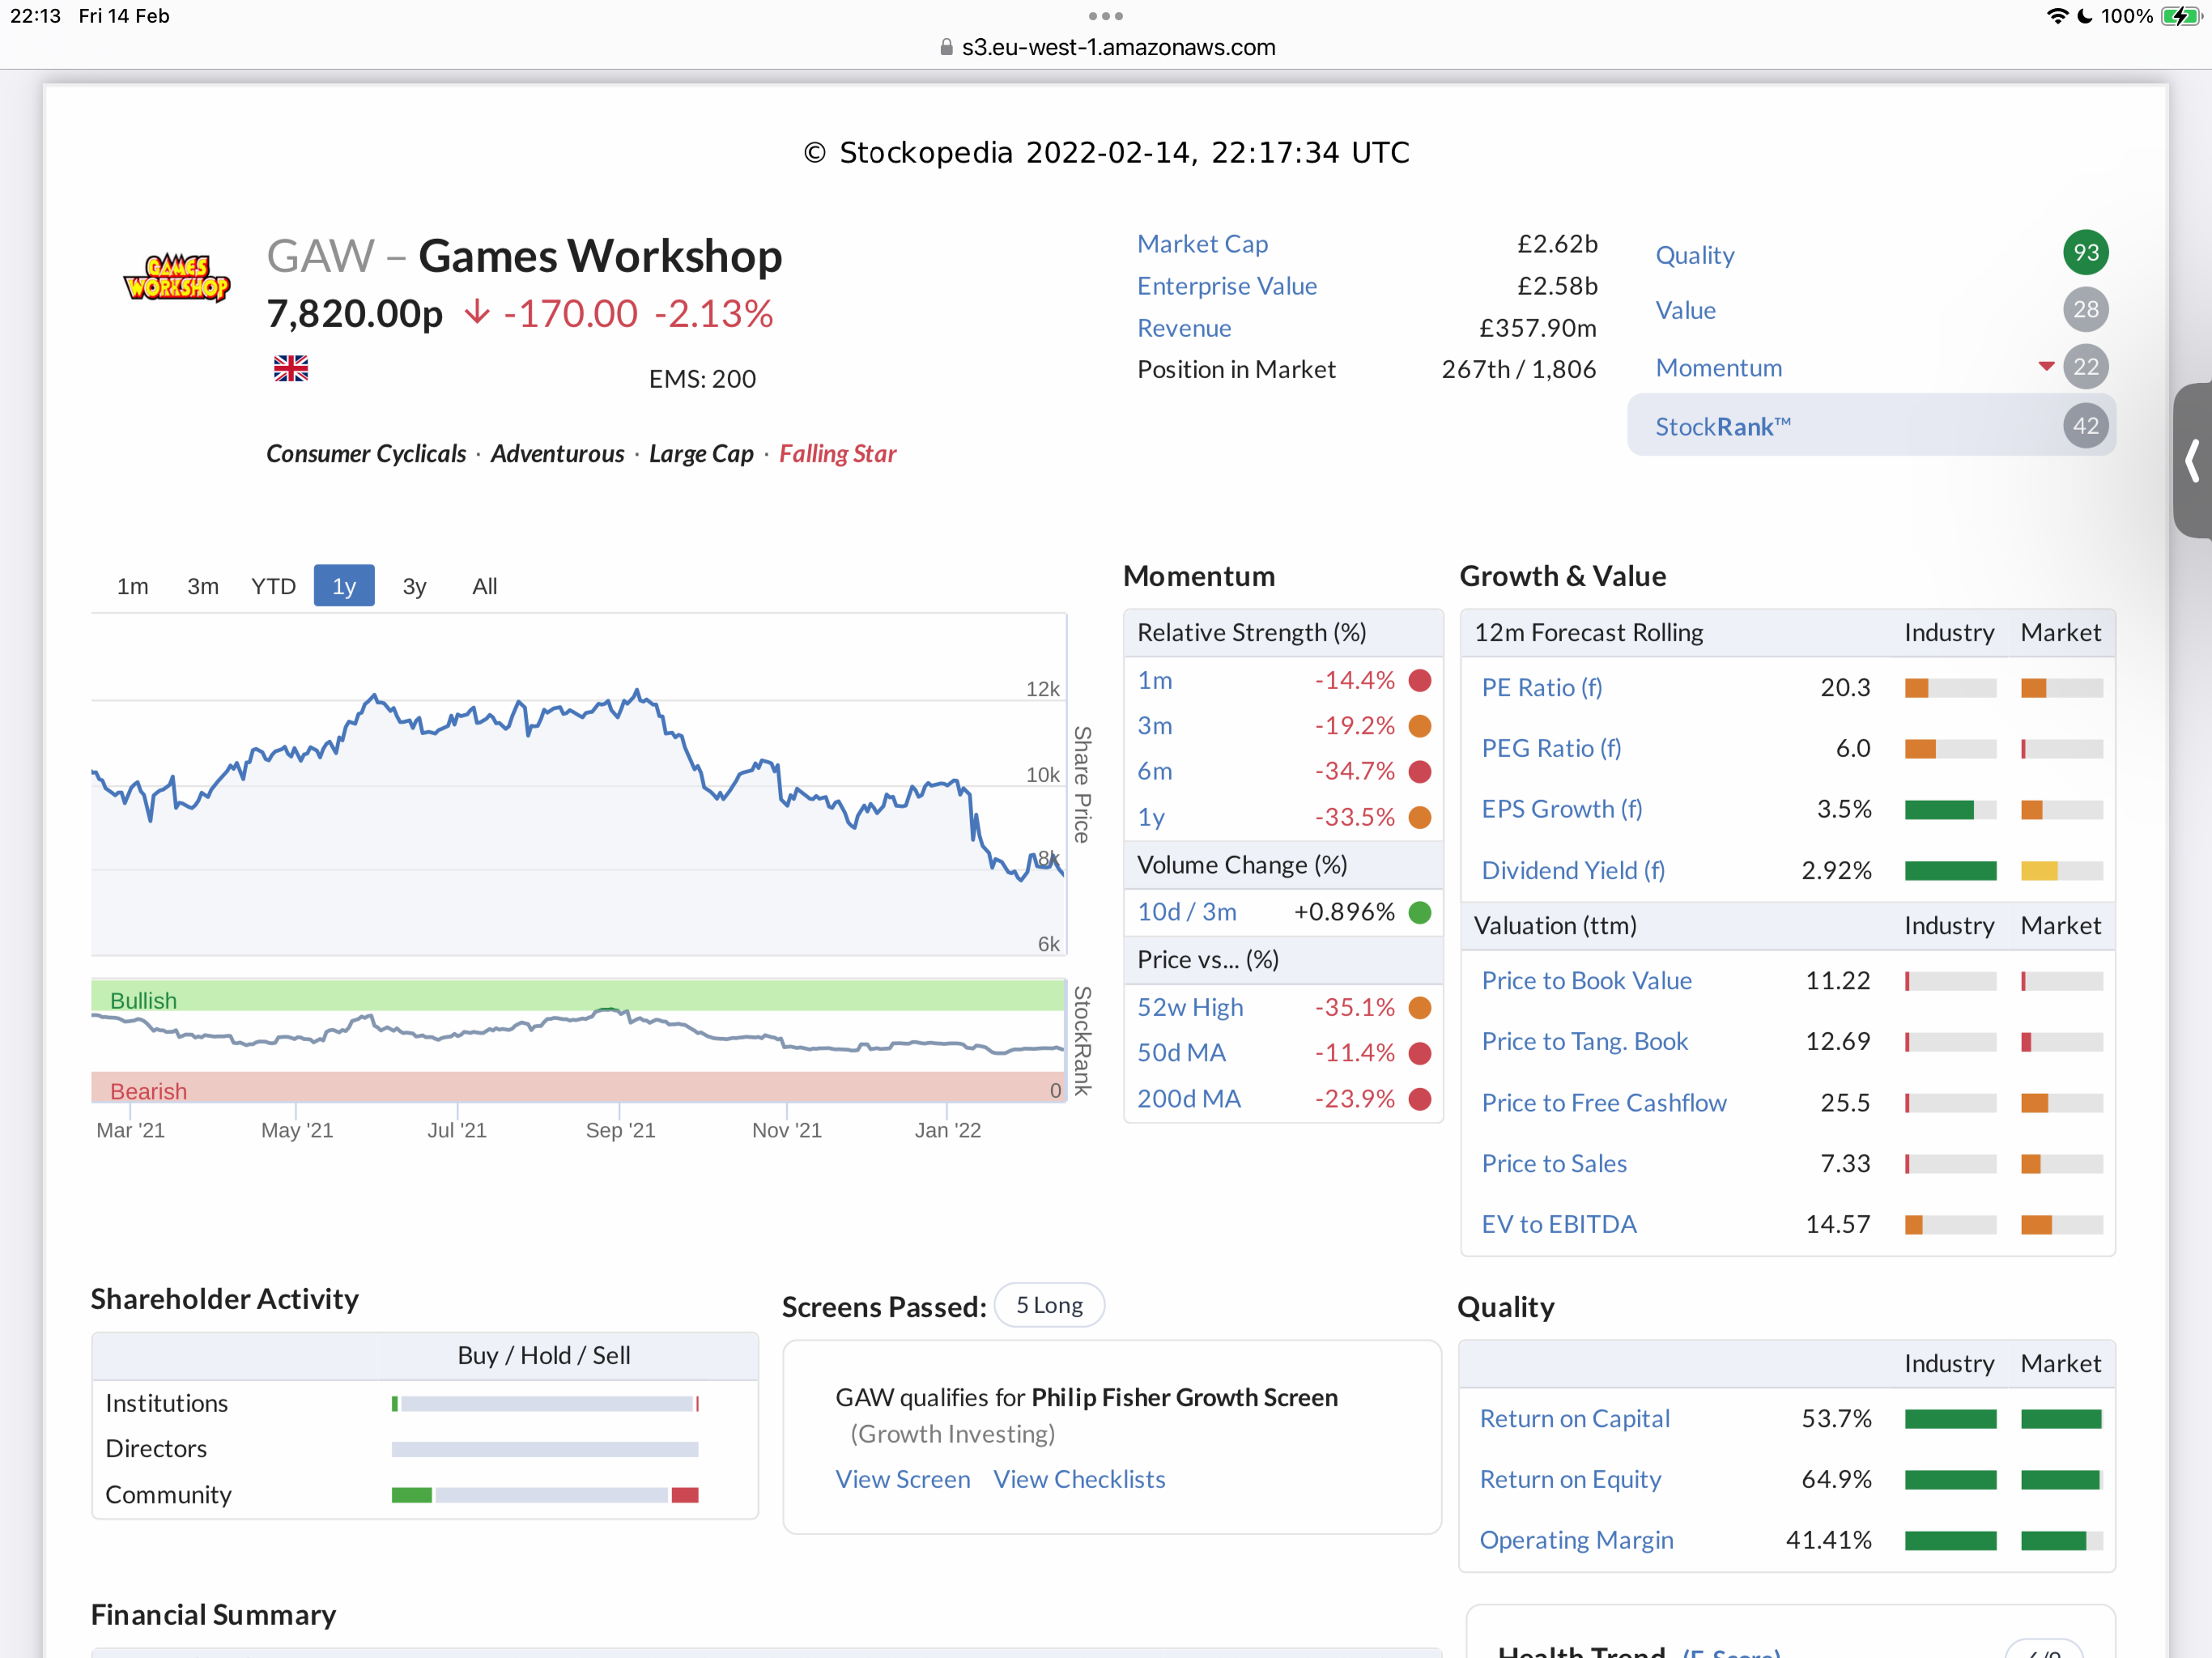Screen dimensions: 2212x1658
Task: Click the Bullish zone of StockRank chart
Action: pos(578,996)
